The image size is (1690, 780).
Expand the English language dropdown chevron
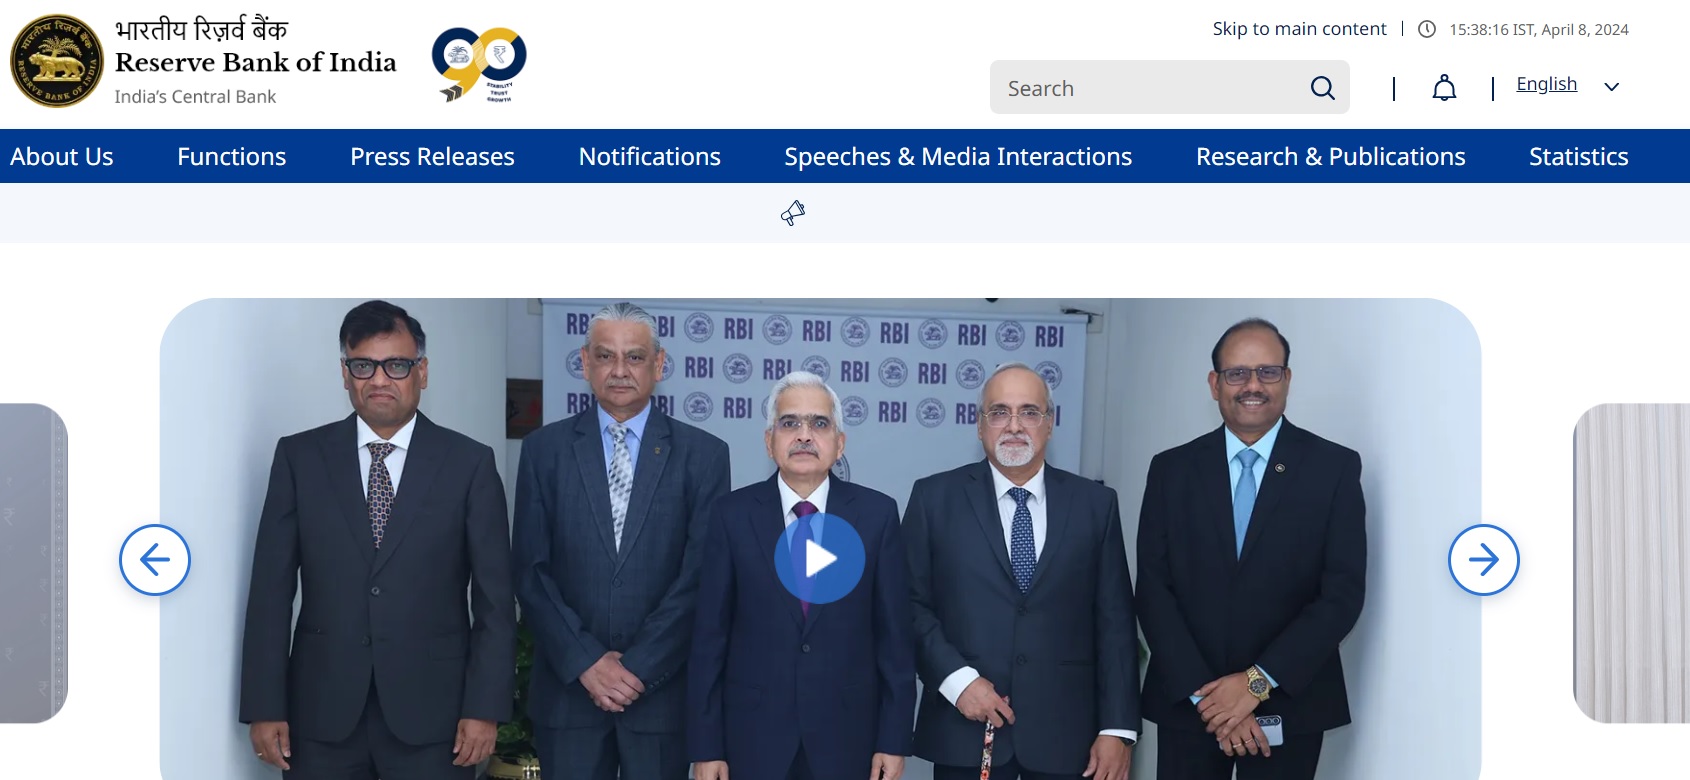pos(1611,87)
